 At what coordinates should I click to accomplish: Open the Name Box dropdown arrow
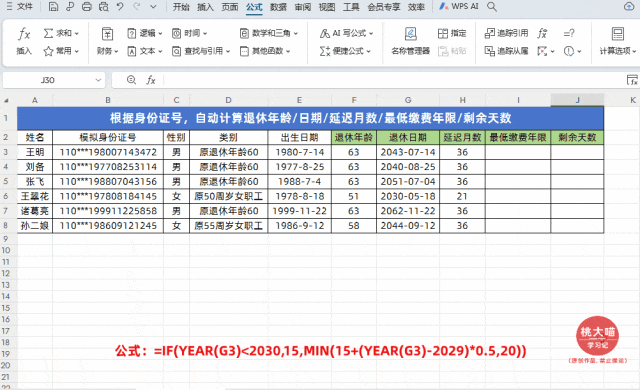click(x=98, y=80)
